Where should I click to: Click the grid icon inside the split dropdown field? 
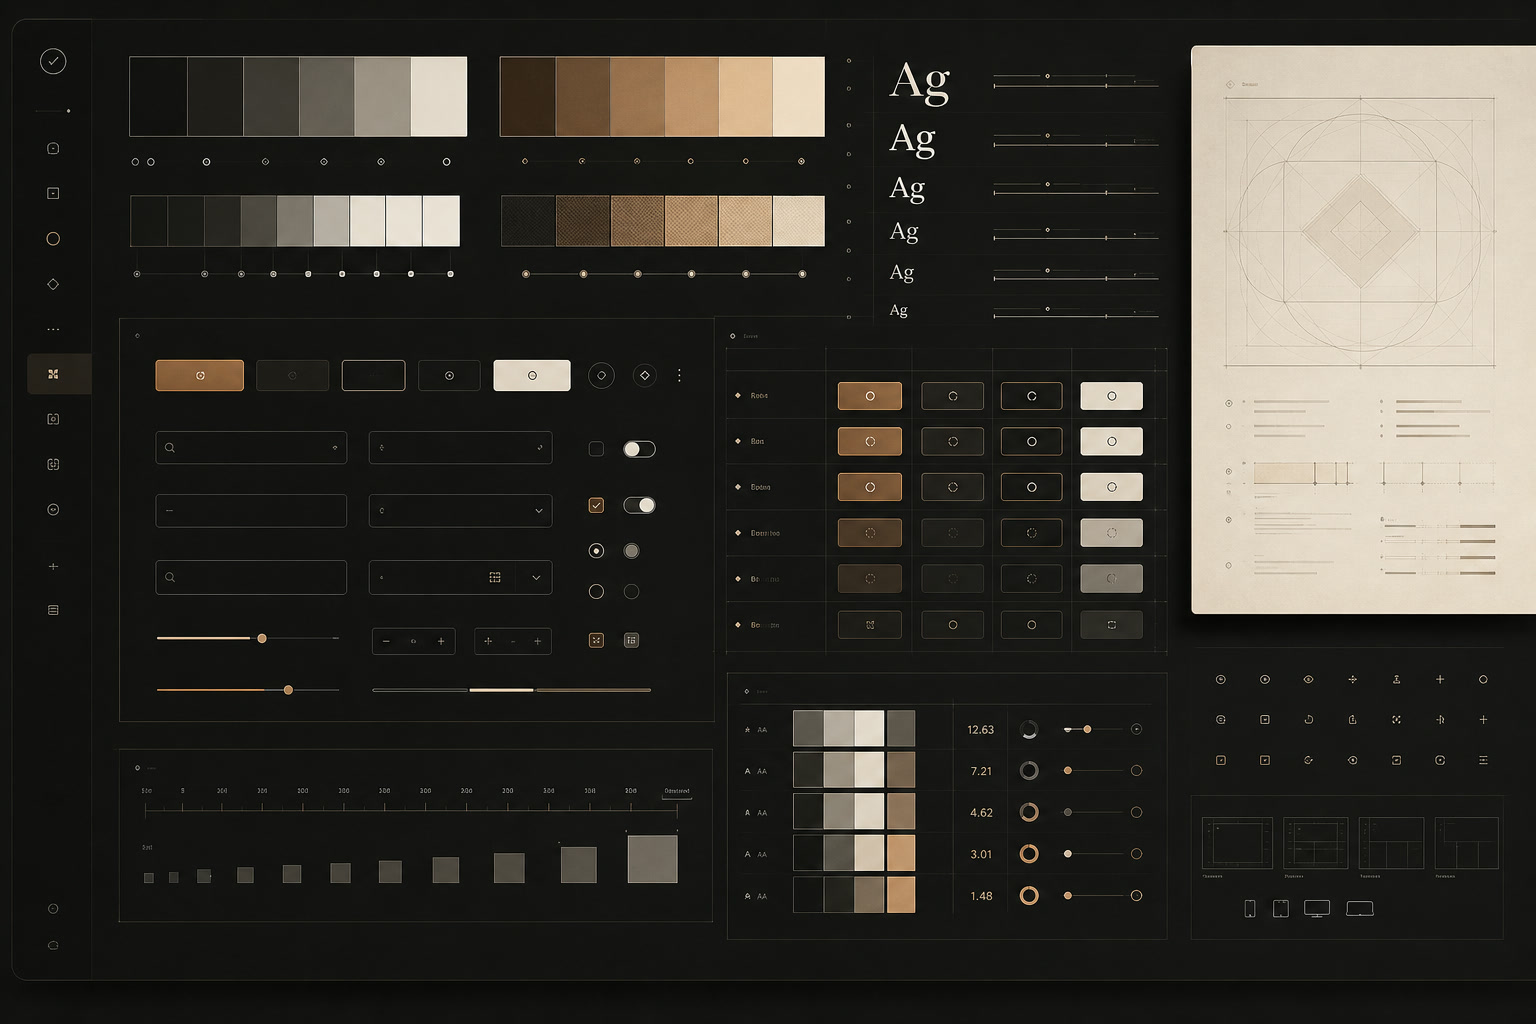pos(495,577)
